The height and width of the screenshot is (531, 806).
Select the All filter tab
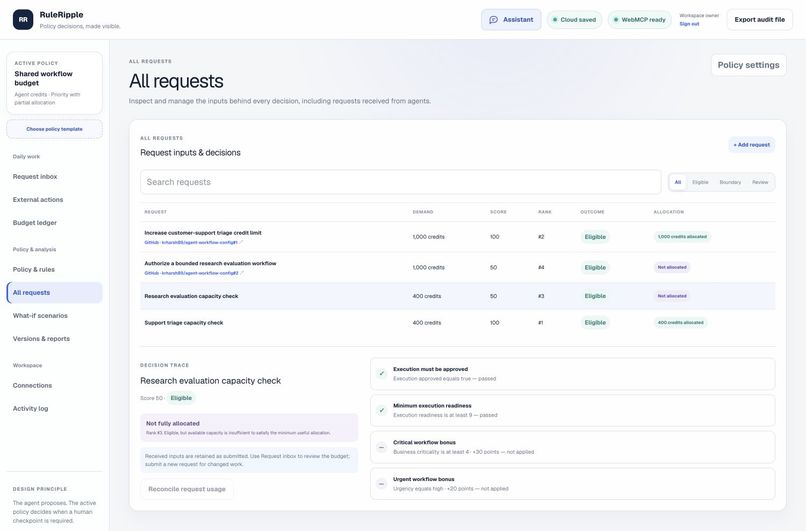[677, 182]
